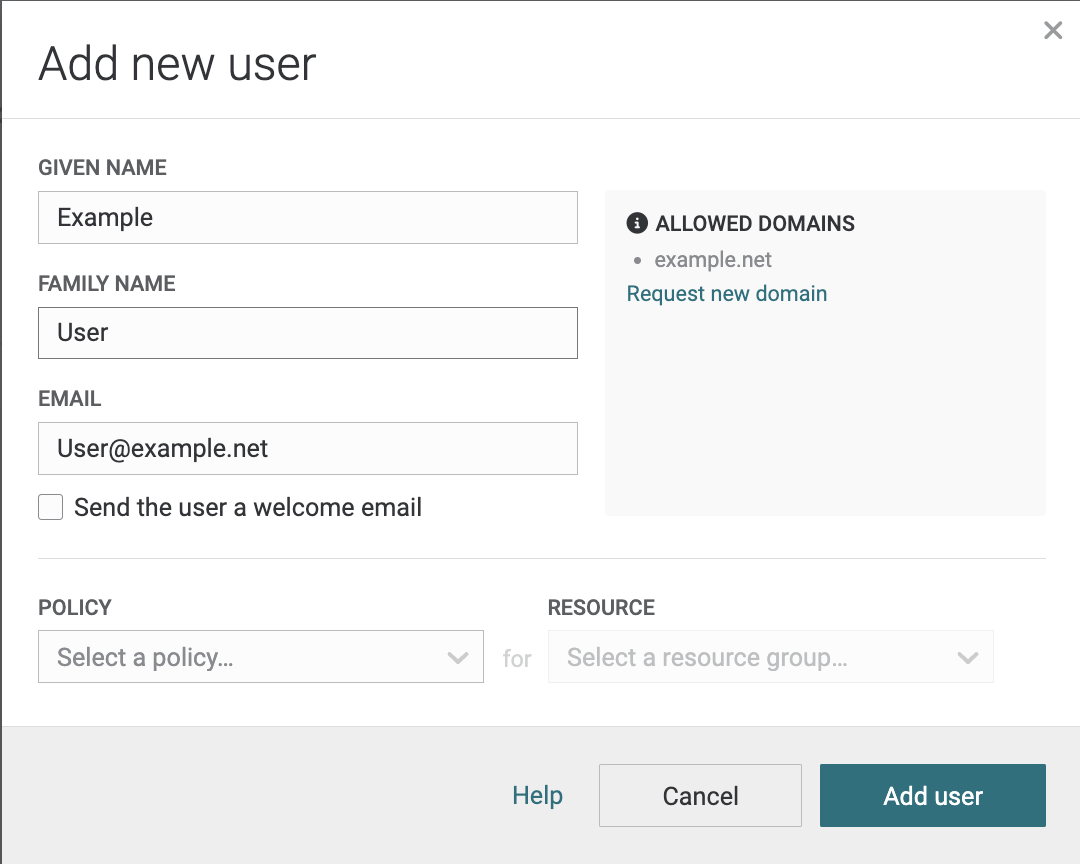Click the Request new domain link
Image resolution: width=1080 pixels, height=864 pixels.
(x=726, y=293)
